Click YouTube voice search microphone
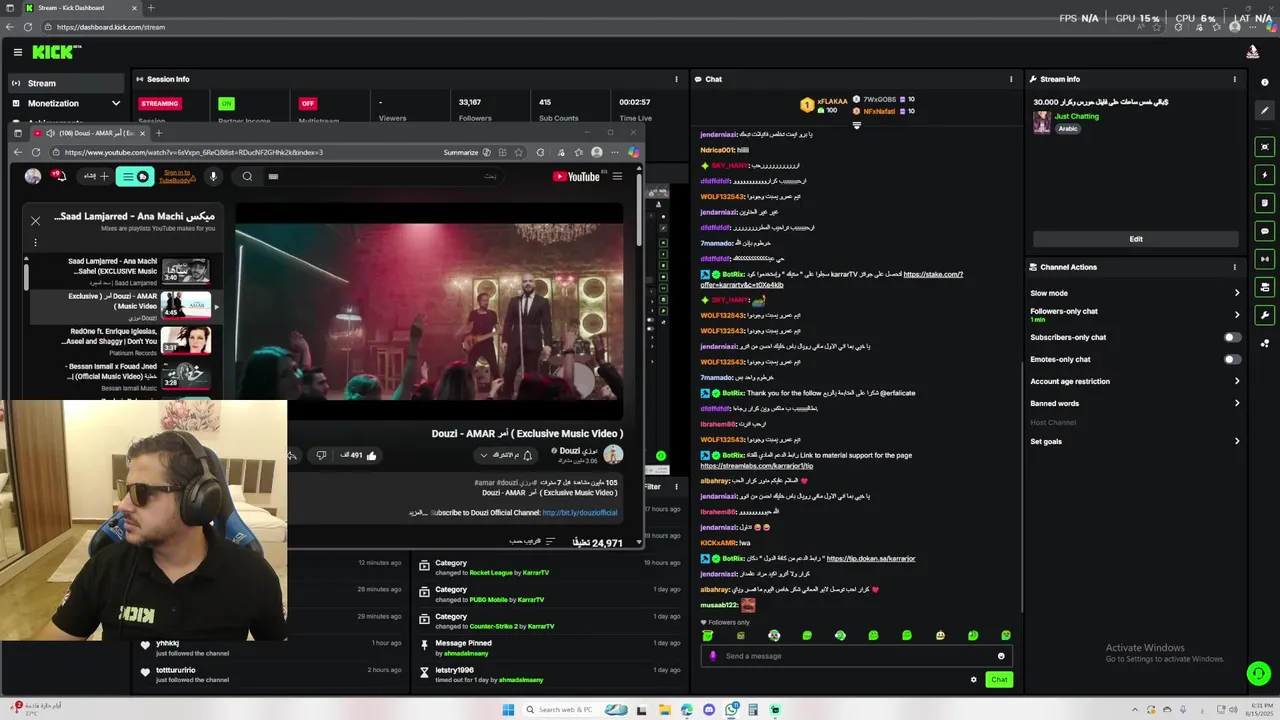1280x720 pixels. click(x=213, y=177)
